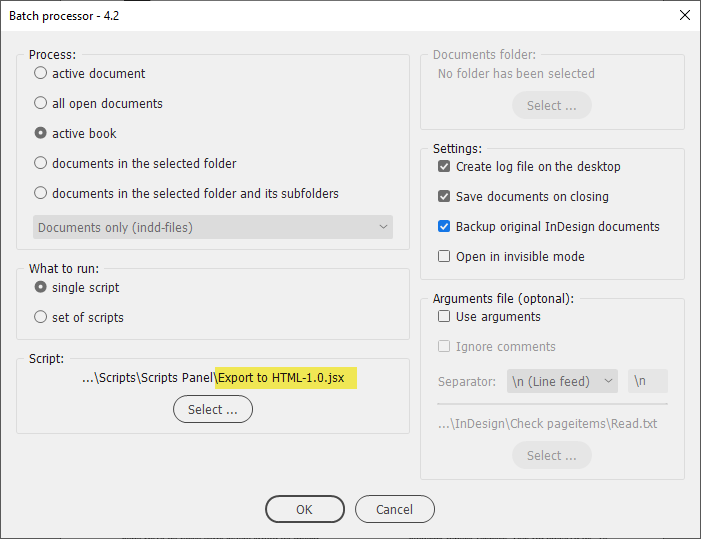Screen dimensions: 701x539
Task: Click the separator '\n' text field
Action: 647,381
